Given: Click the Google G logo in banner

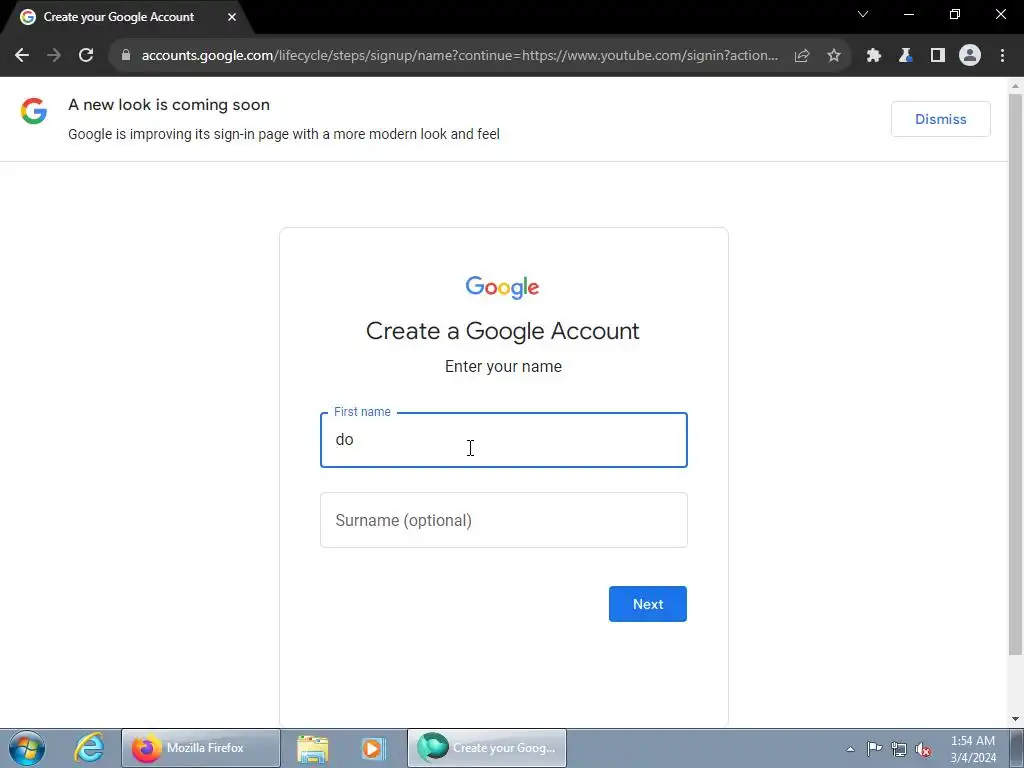Looking at the screenshot, I should click(x=33, y=111).
